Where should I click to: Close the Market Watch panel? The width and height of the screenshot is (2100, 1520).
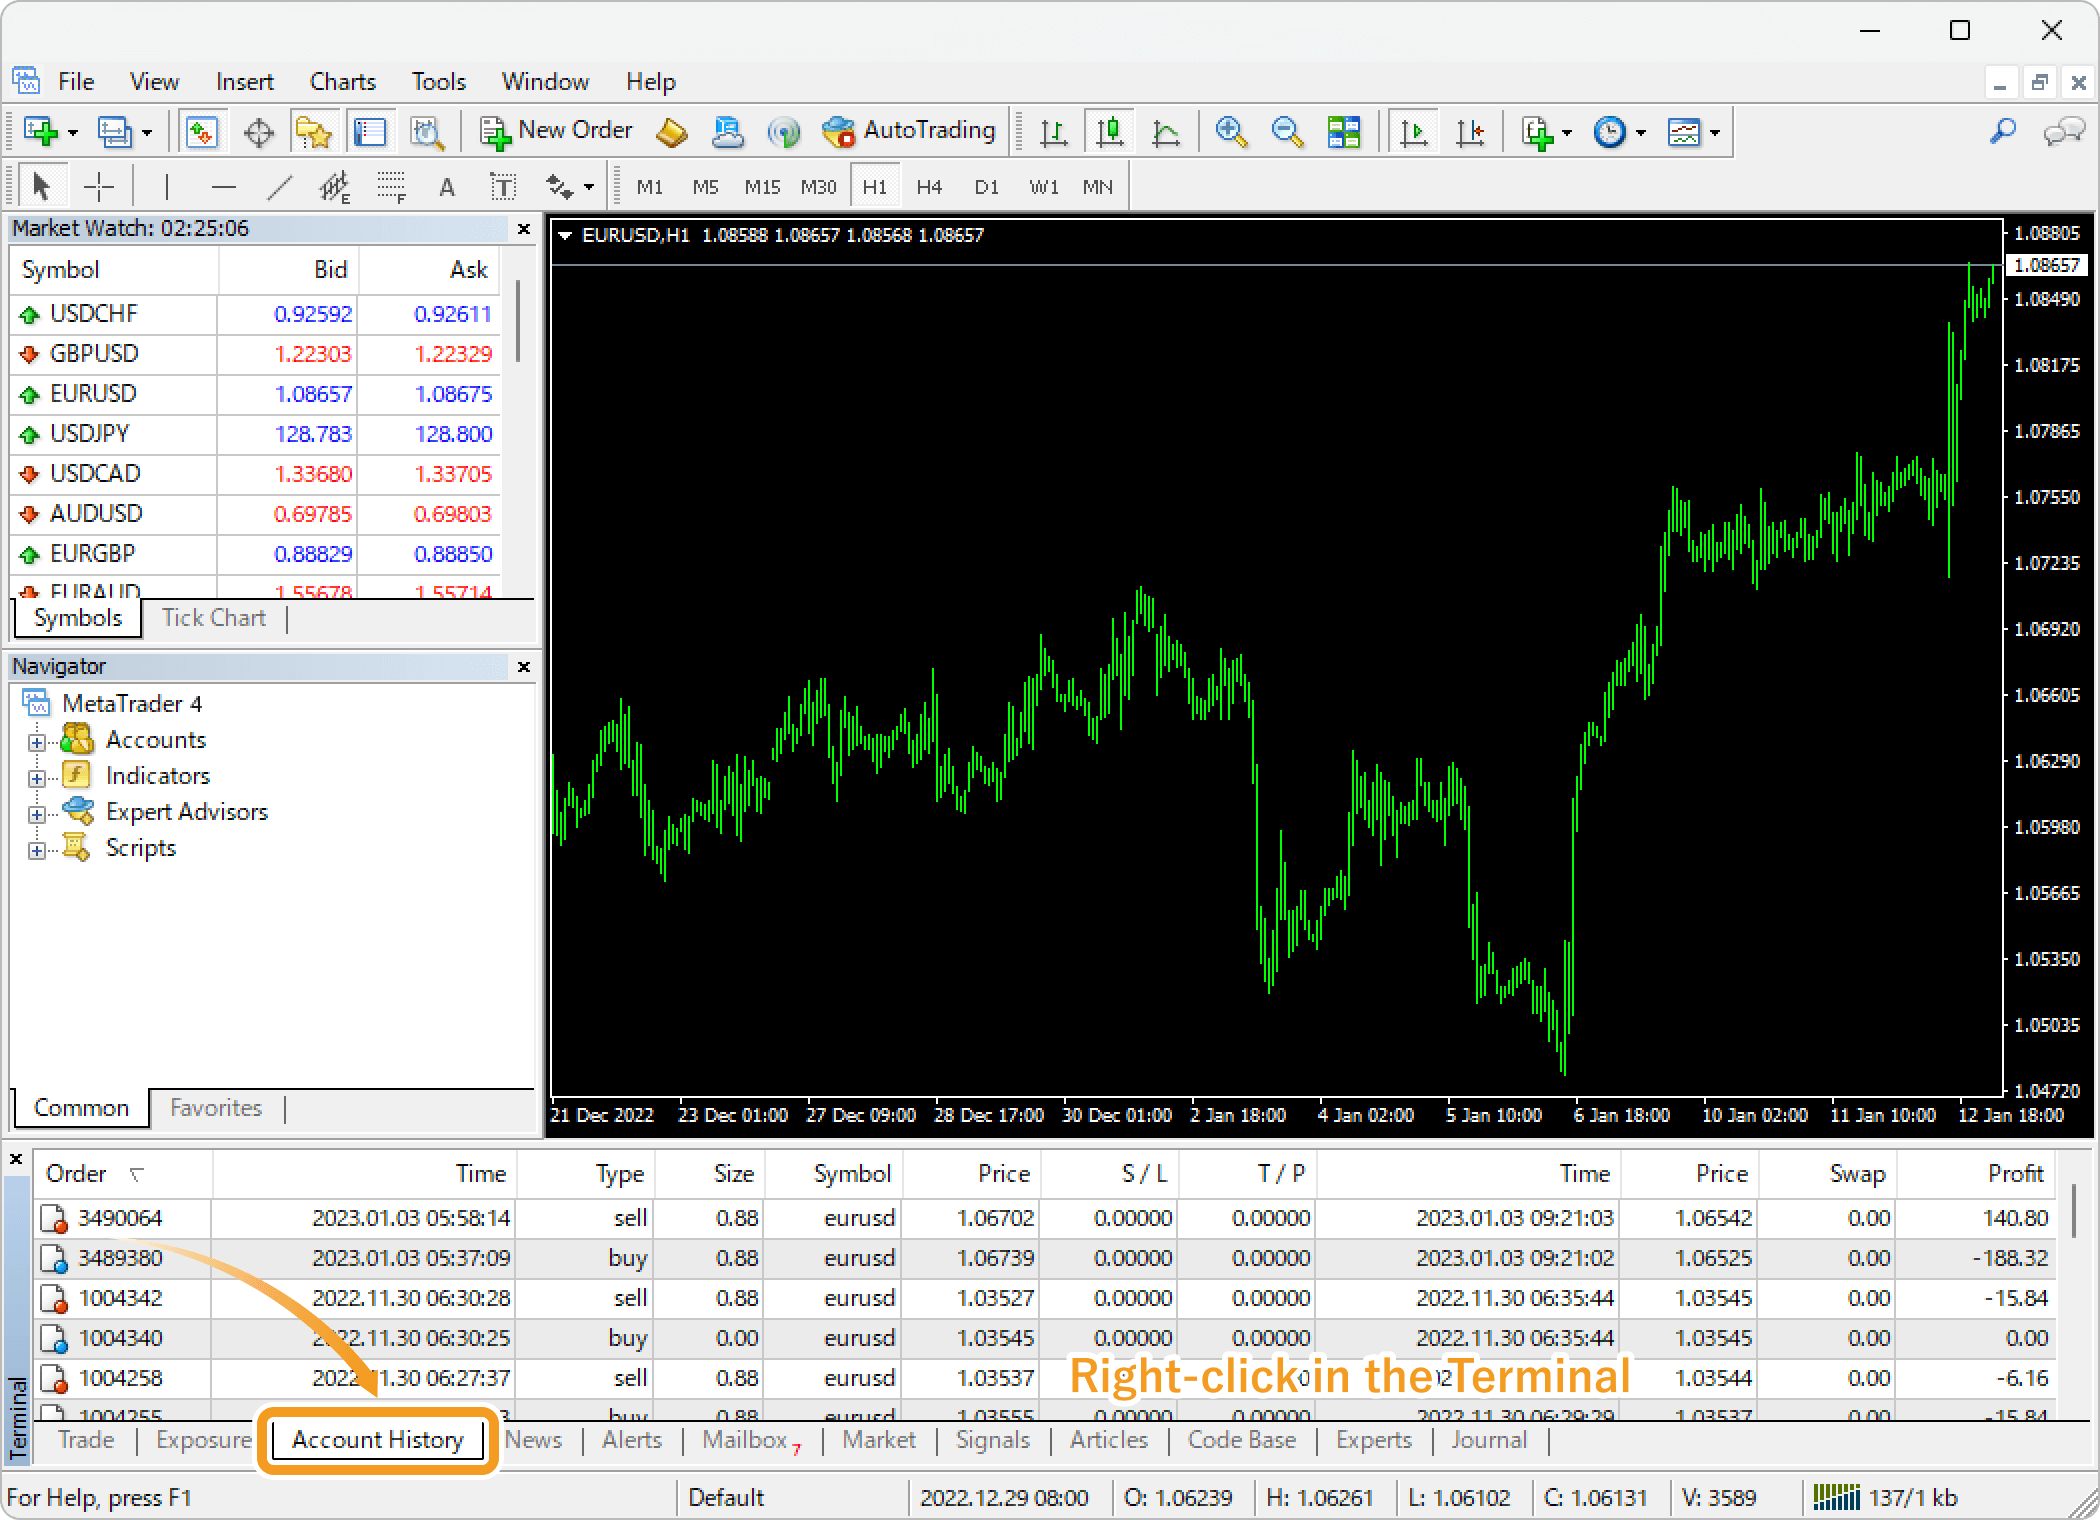tap(523, 229)
